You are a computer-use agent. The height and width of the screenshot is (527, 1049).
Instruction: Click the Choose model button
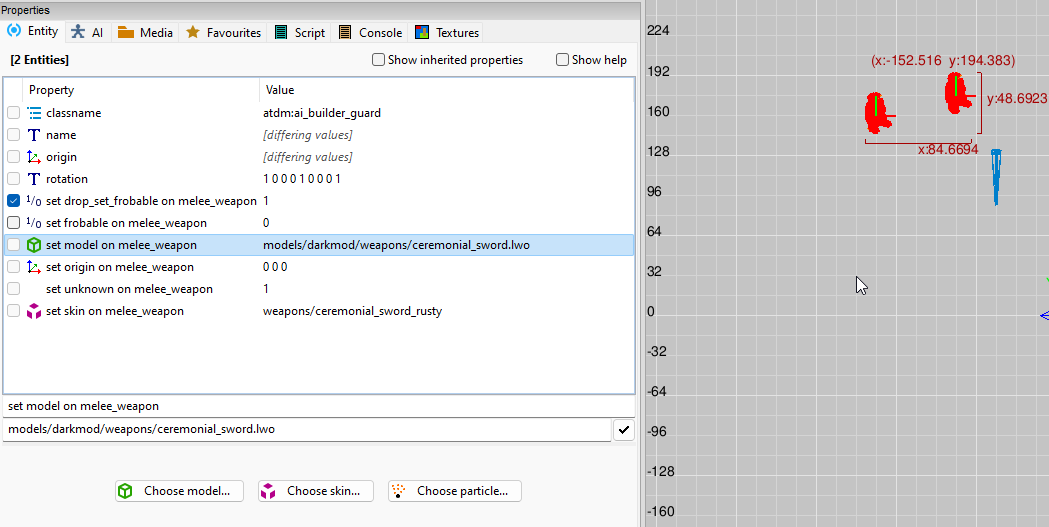[179, 491]
